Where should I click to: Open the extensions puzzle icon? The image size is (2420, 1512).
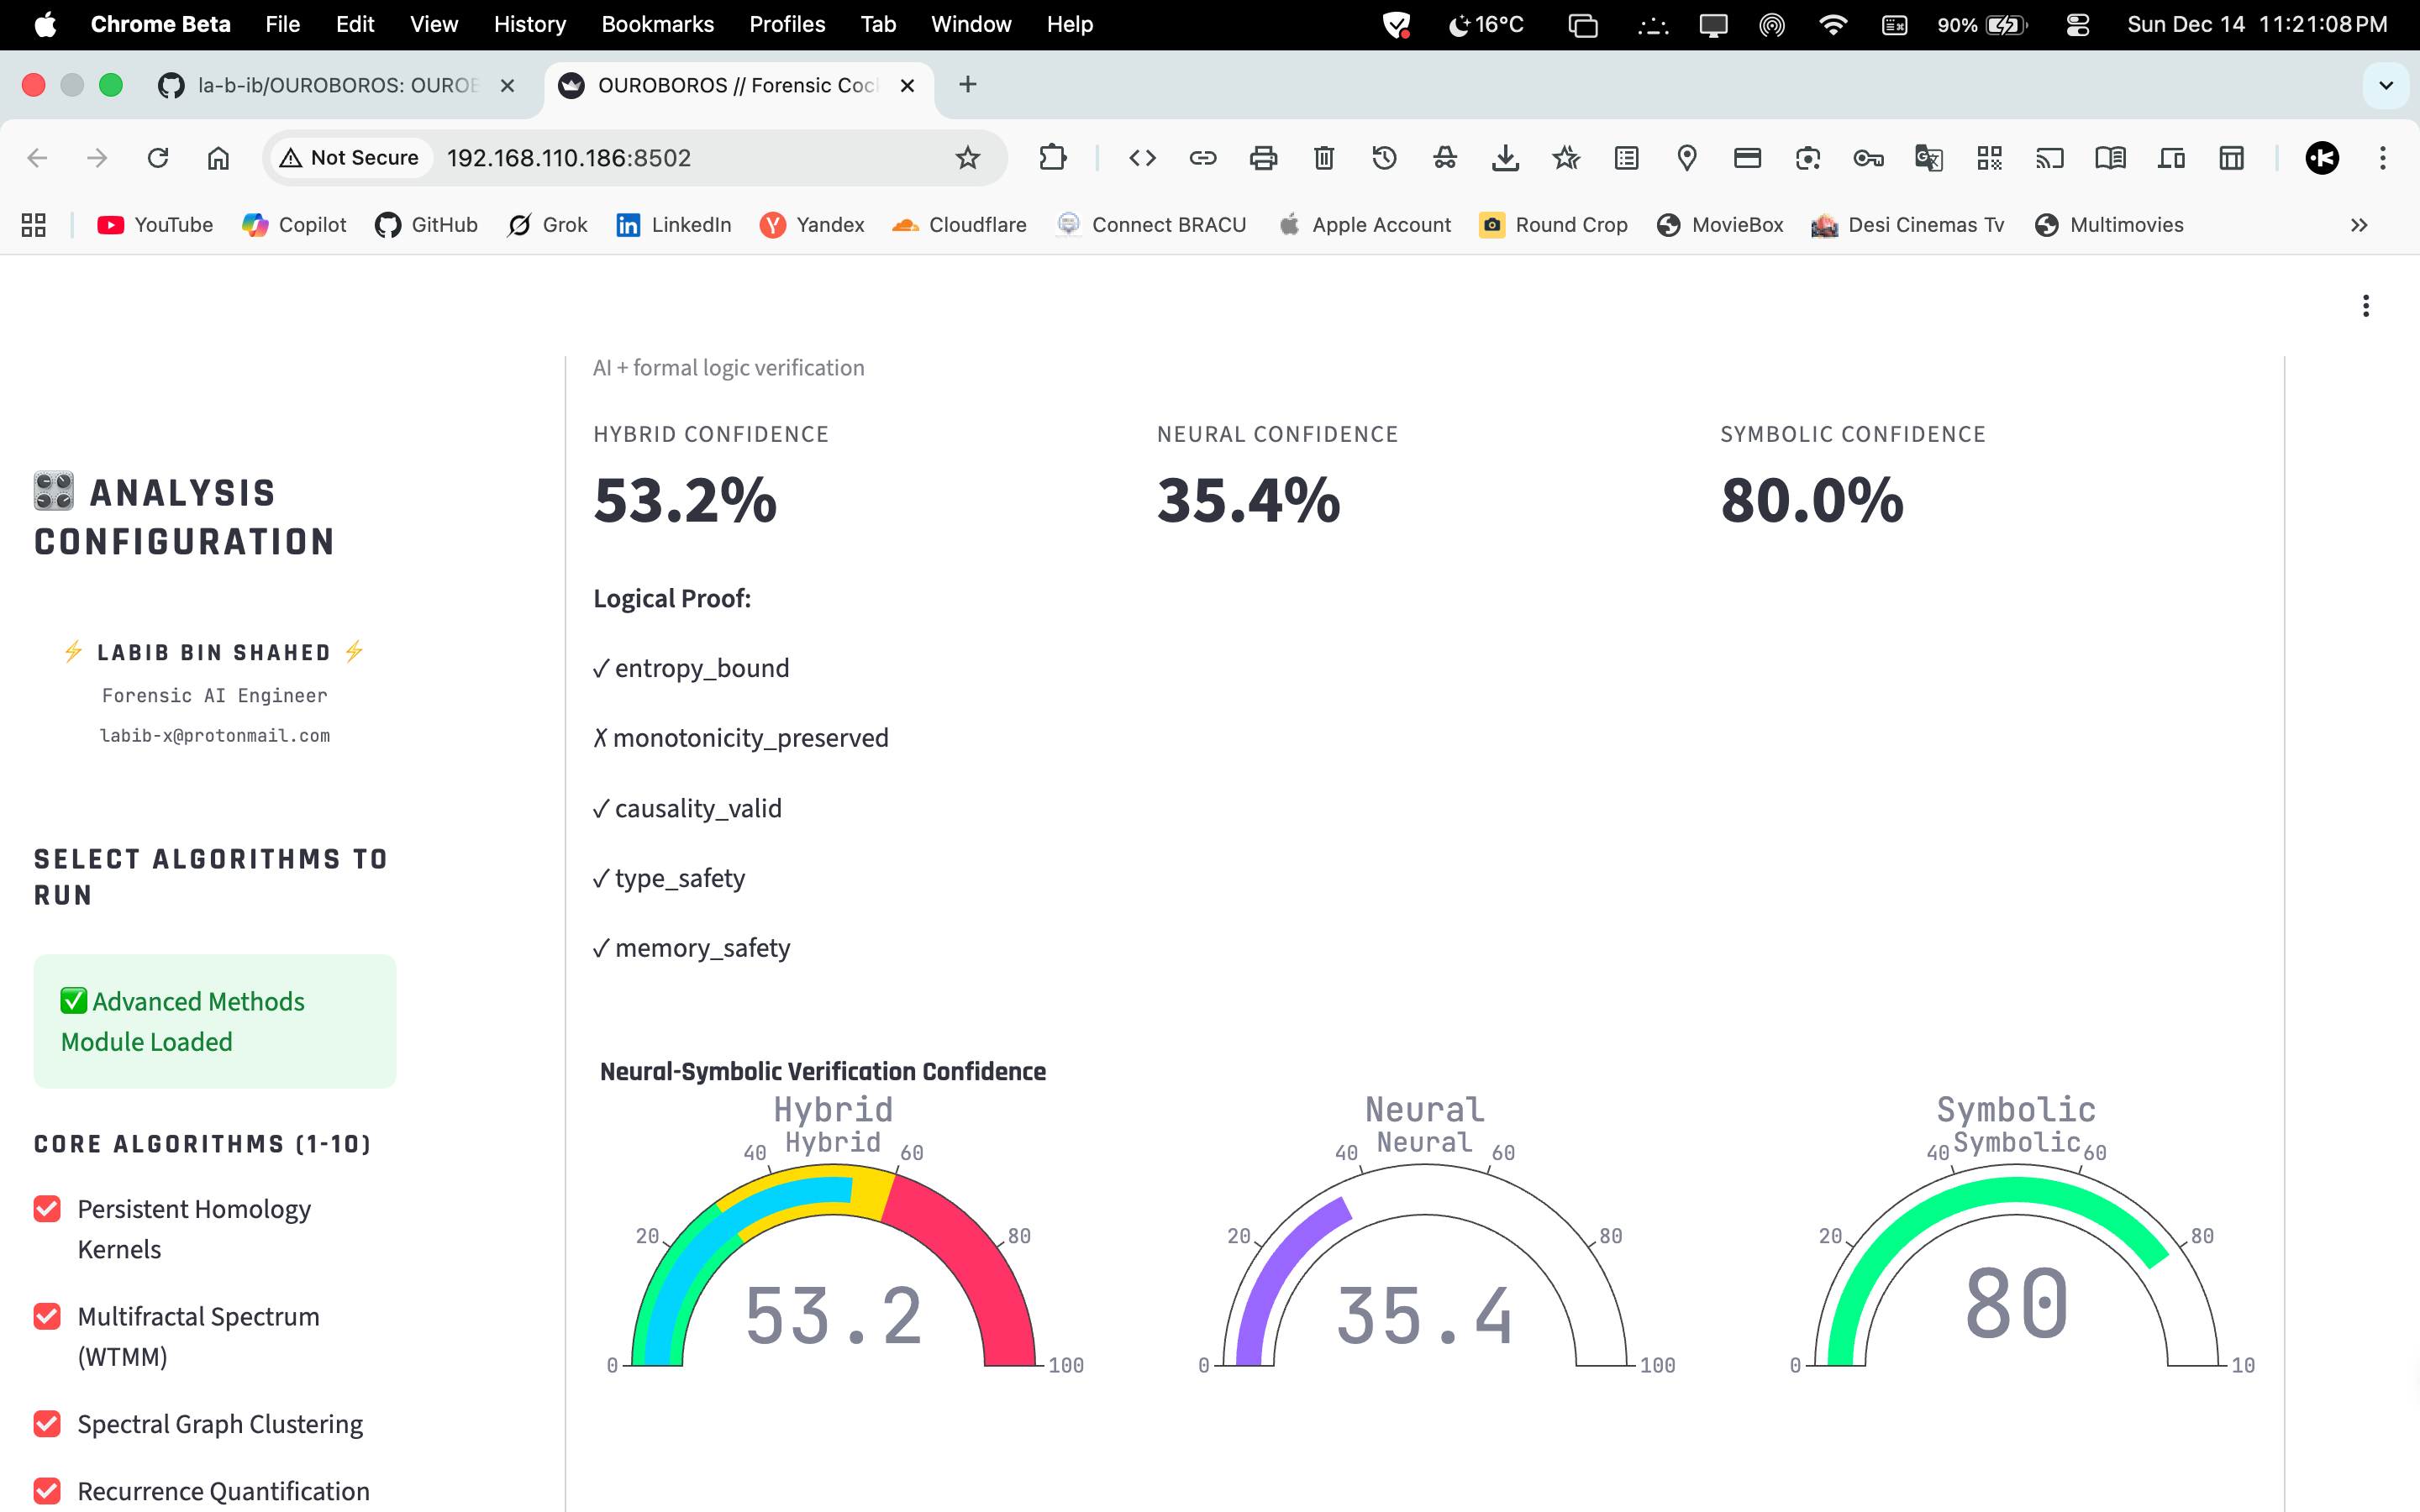[x=1053, y=158]
